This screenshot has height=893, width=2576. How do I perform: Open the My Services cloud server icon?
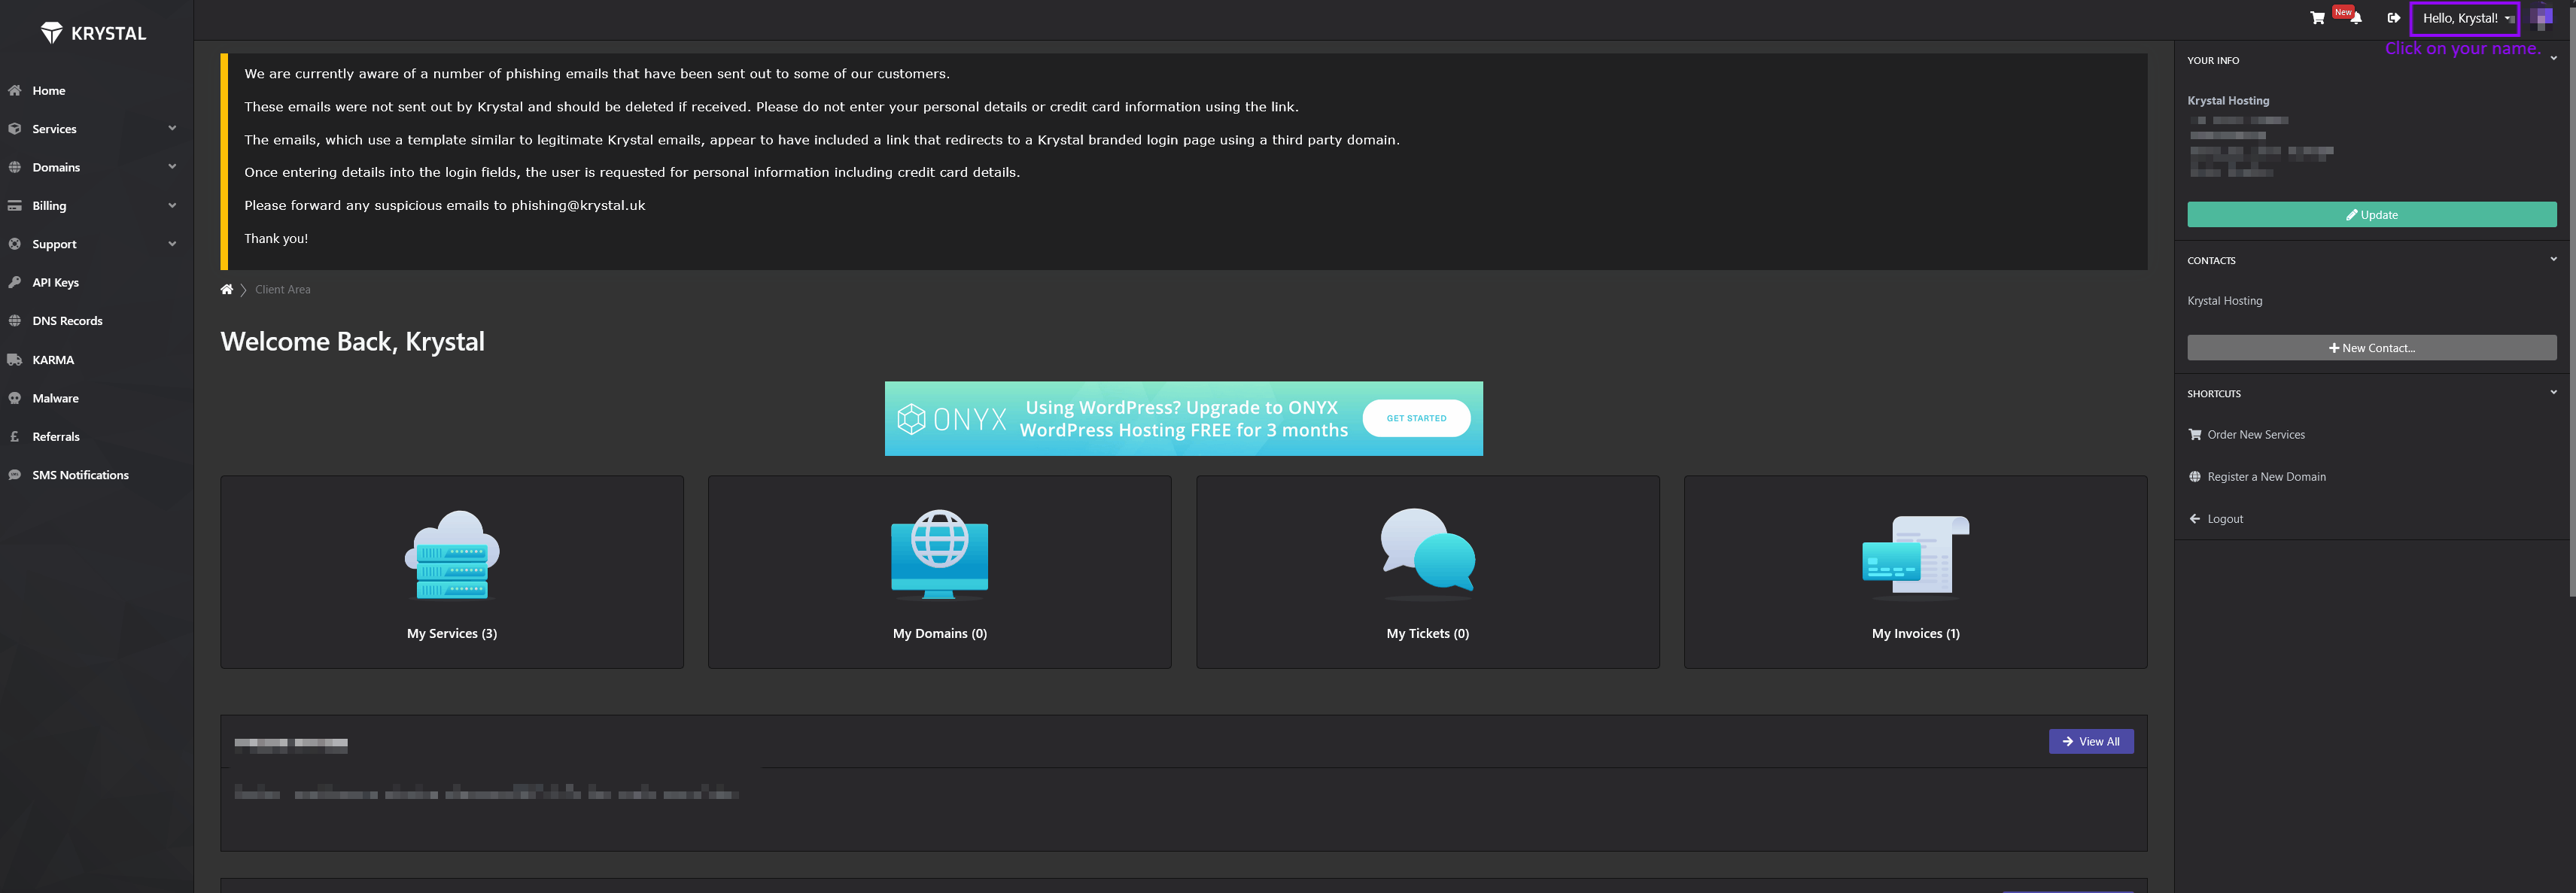452,555
